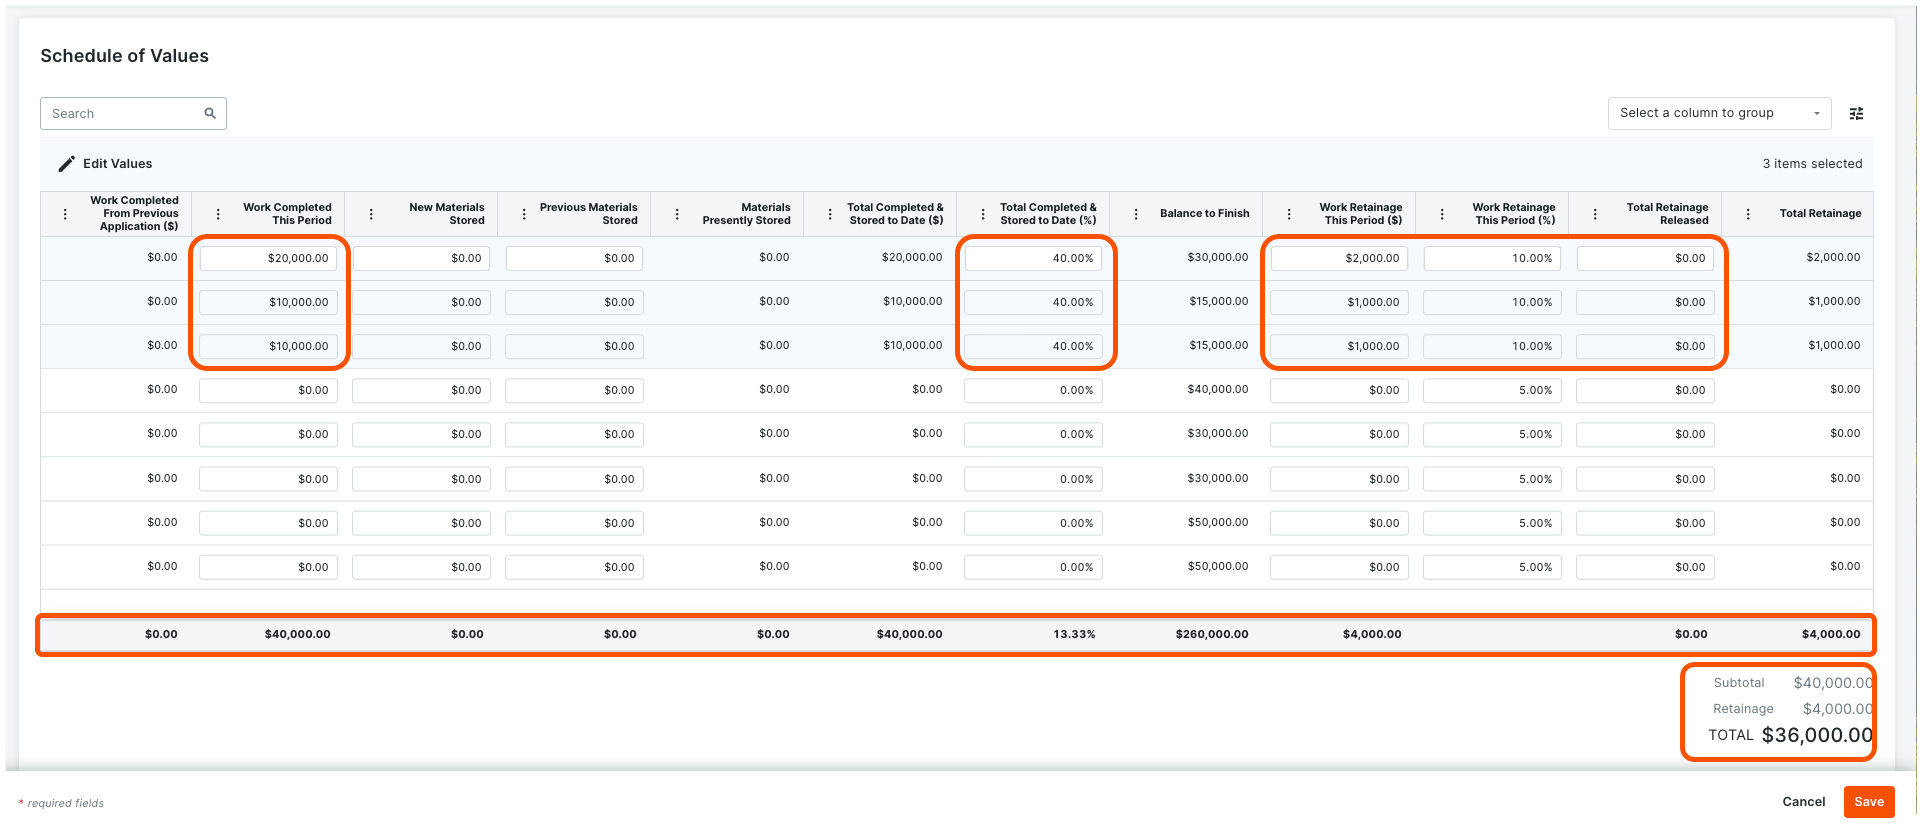The image size is (1922, 834).
Task: Open menu for Work Completed This Period column
Action: [x=218, y=214]
